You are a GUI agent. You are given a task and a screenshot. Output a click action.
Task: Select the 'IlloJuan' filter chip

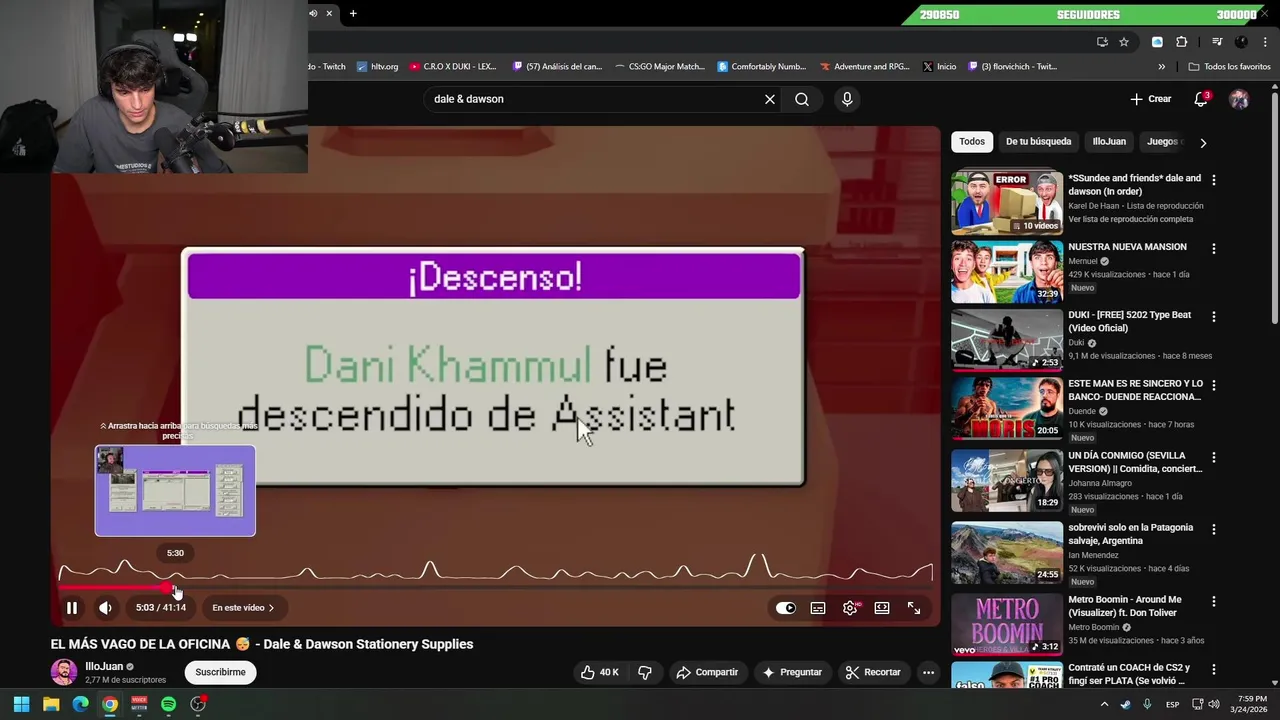coord(1109,142)
